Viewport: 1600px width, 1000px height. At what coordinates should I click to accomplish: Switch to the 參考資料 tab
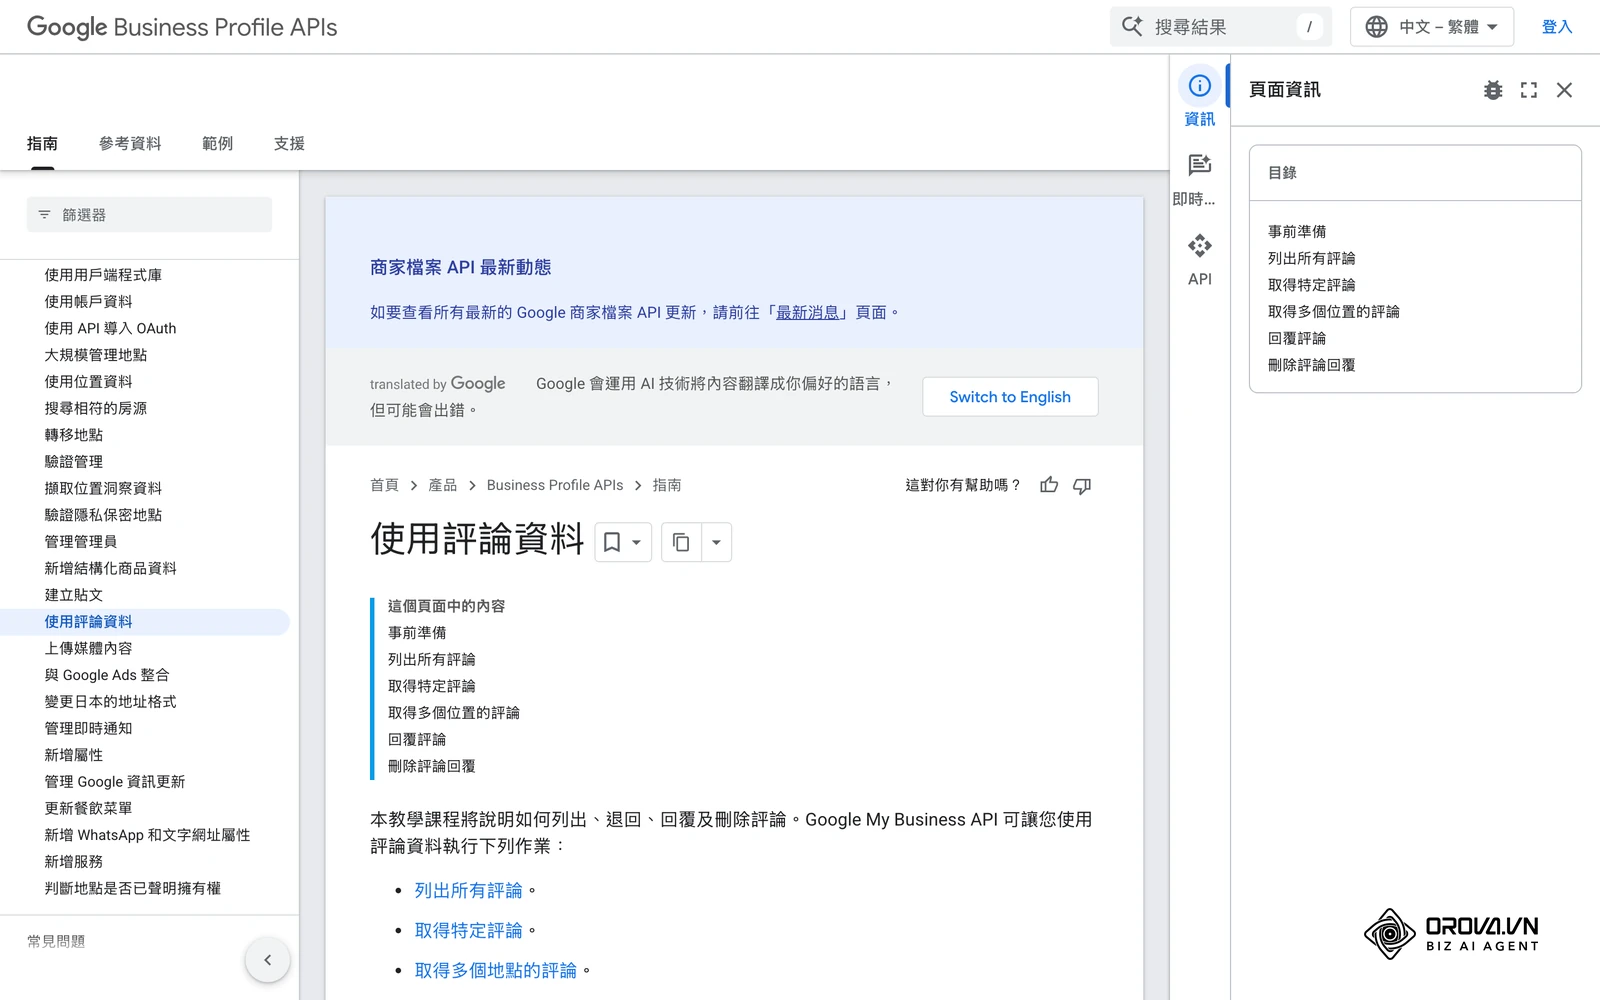click(130, 144)
